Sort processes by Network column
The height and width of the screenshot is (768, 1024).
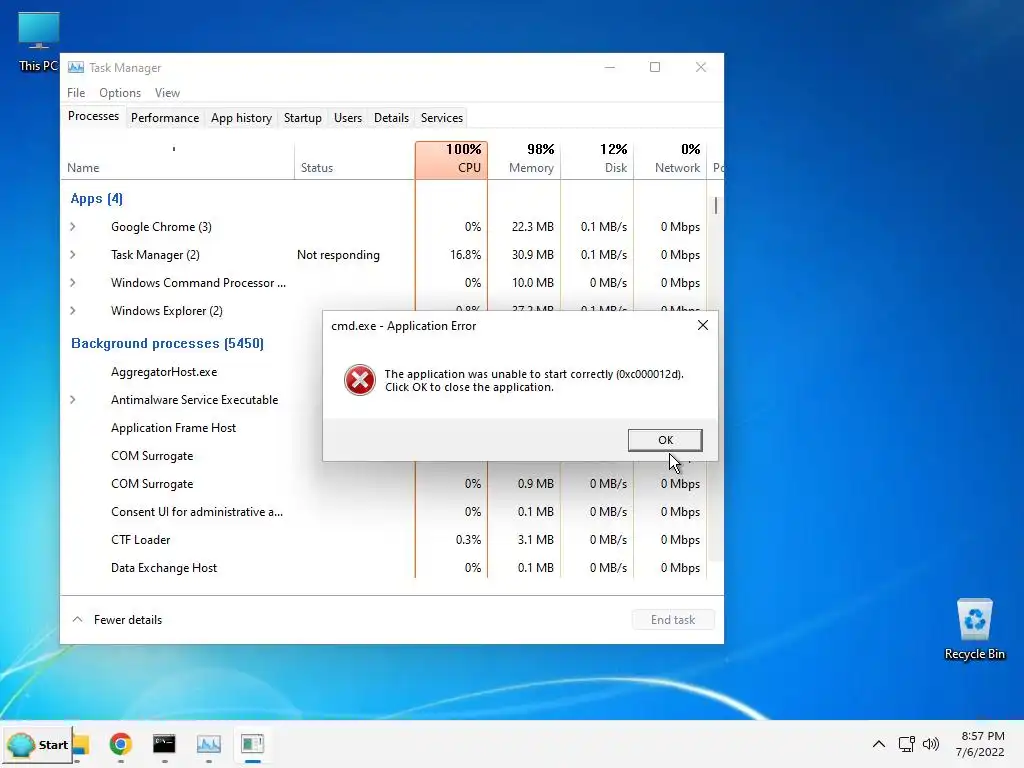click(671, 159)
